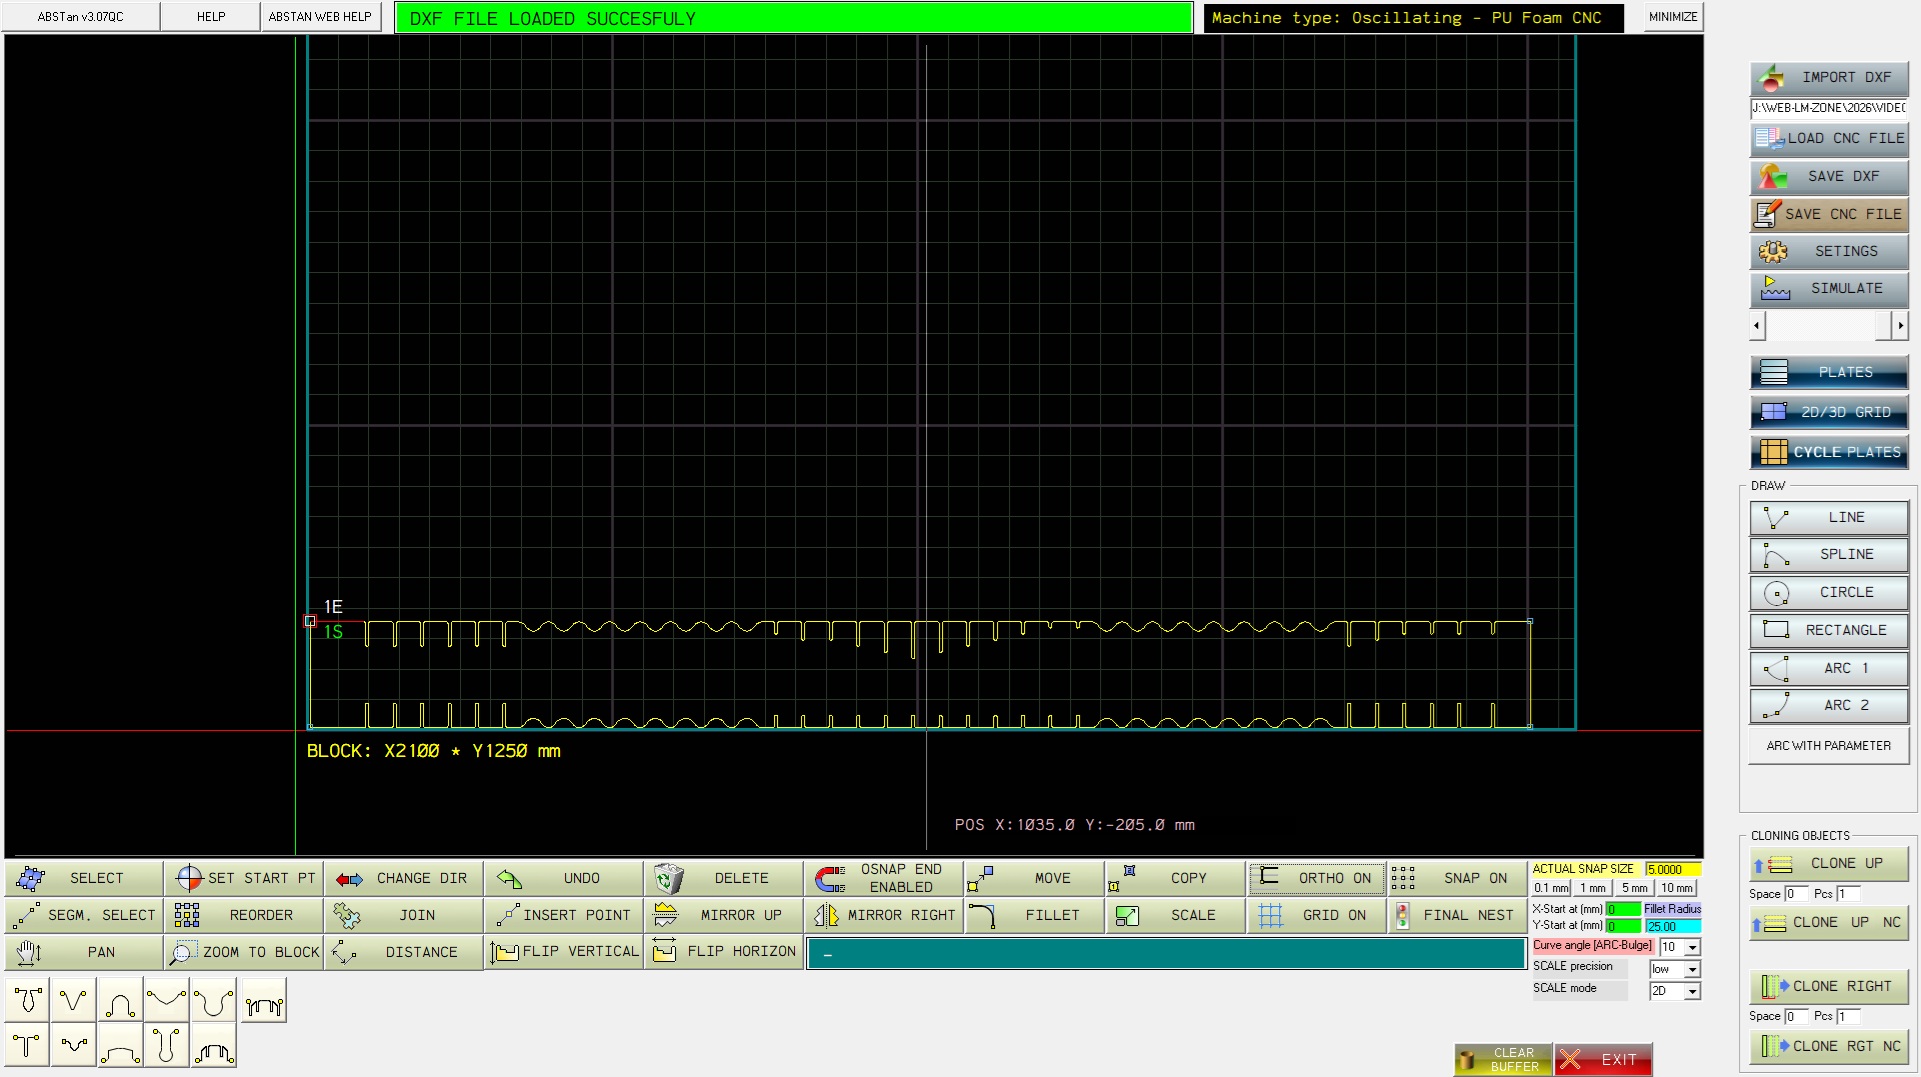Expand the SCALE precision dropdown
The image size is (1921, 1077).
[1692, 969]
